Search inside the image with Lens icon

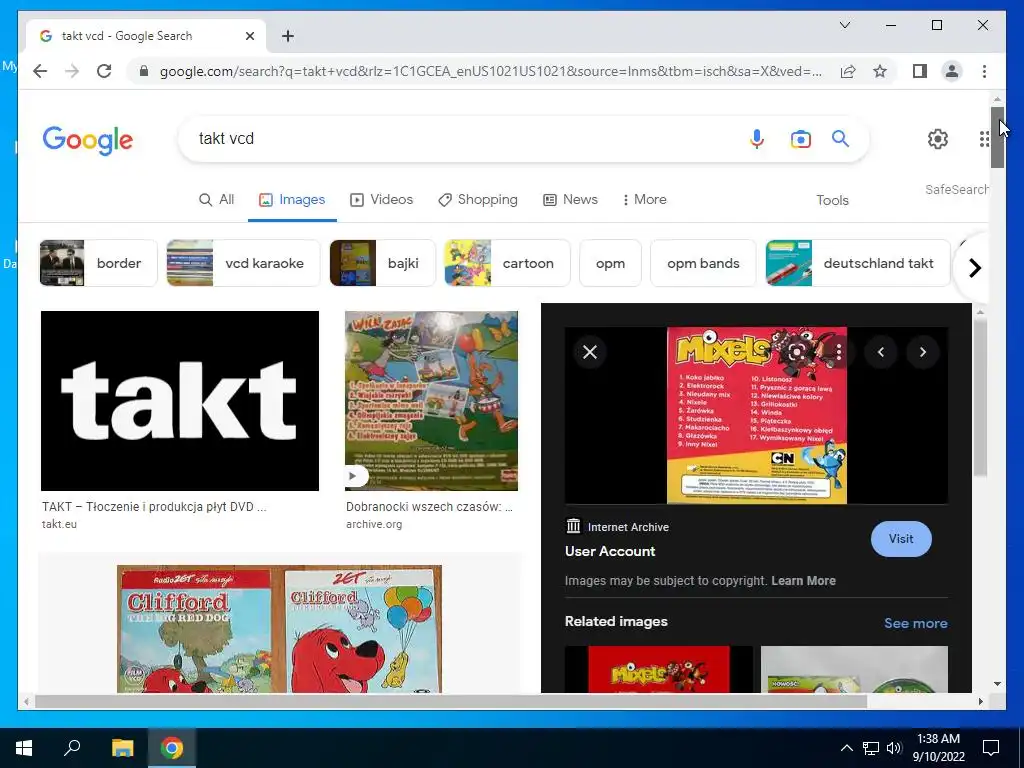796,352
